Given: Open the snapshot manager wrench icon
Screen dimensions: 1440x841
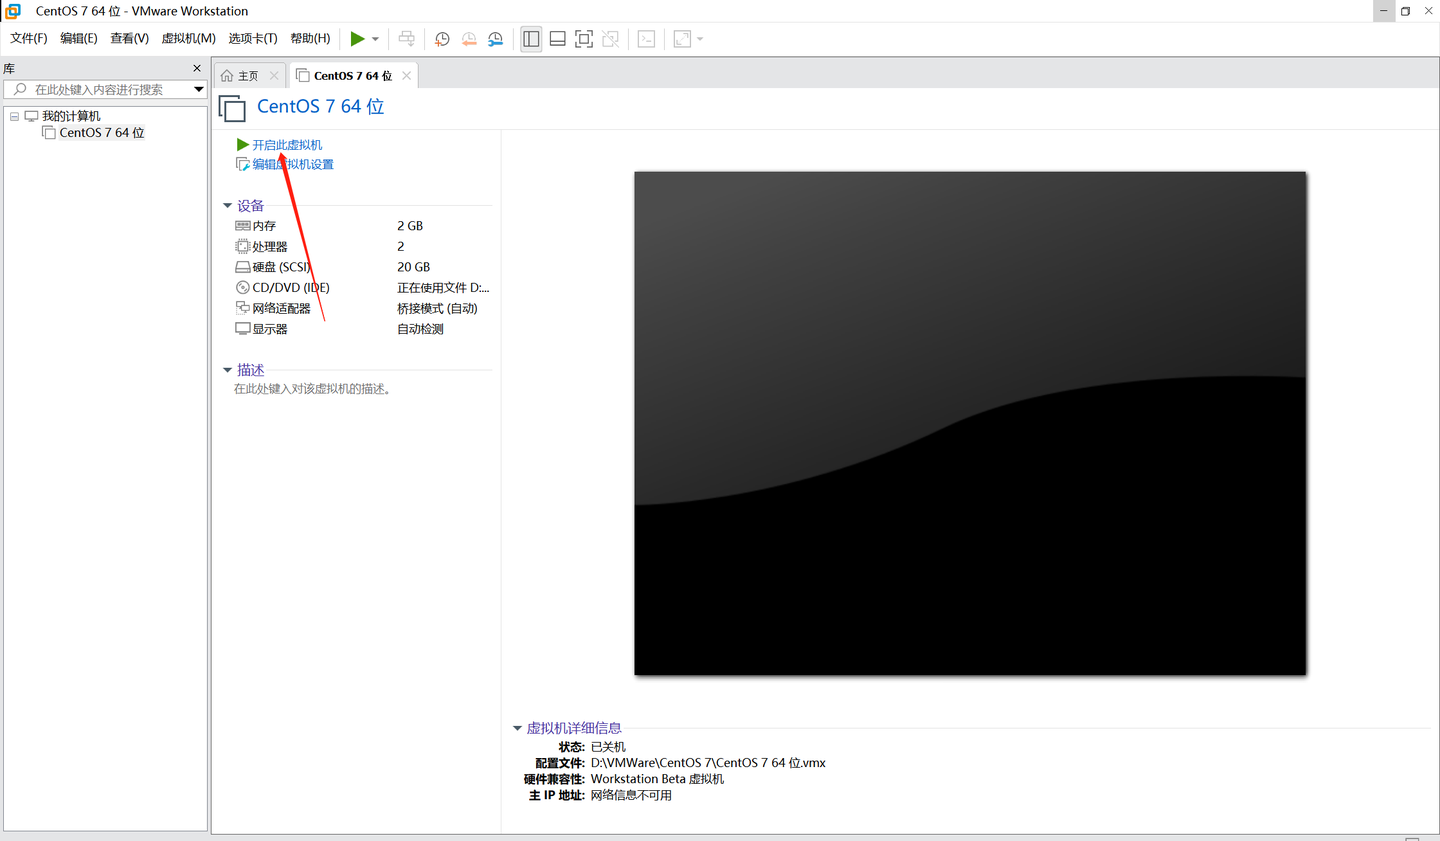Looking at the screenshot, I should [495, 38].
